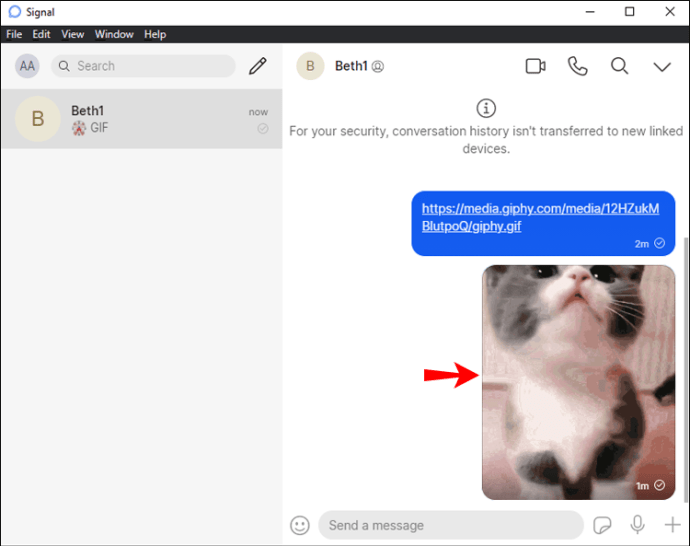
Task: Add an attachment with plus icon
Action: click(x=671, y=525)
